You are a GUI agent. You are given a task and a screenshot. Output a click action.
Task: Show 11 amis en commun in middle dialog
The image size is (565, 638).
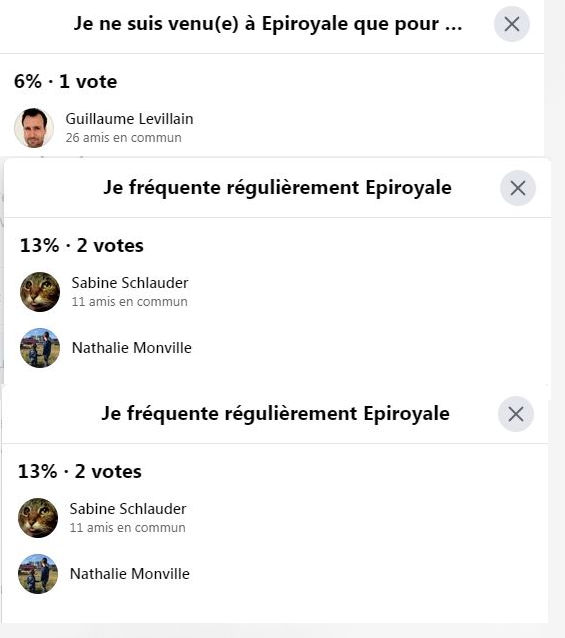pyautogui.click(x=130, y=302)
